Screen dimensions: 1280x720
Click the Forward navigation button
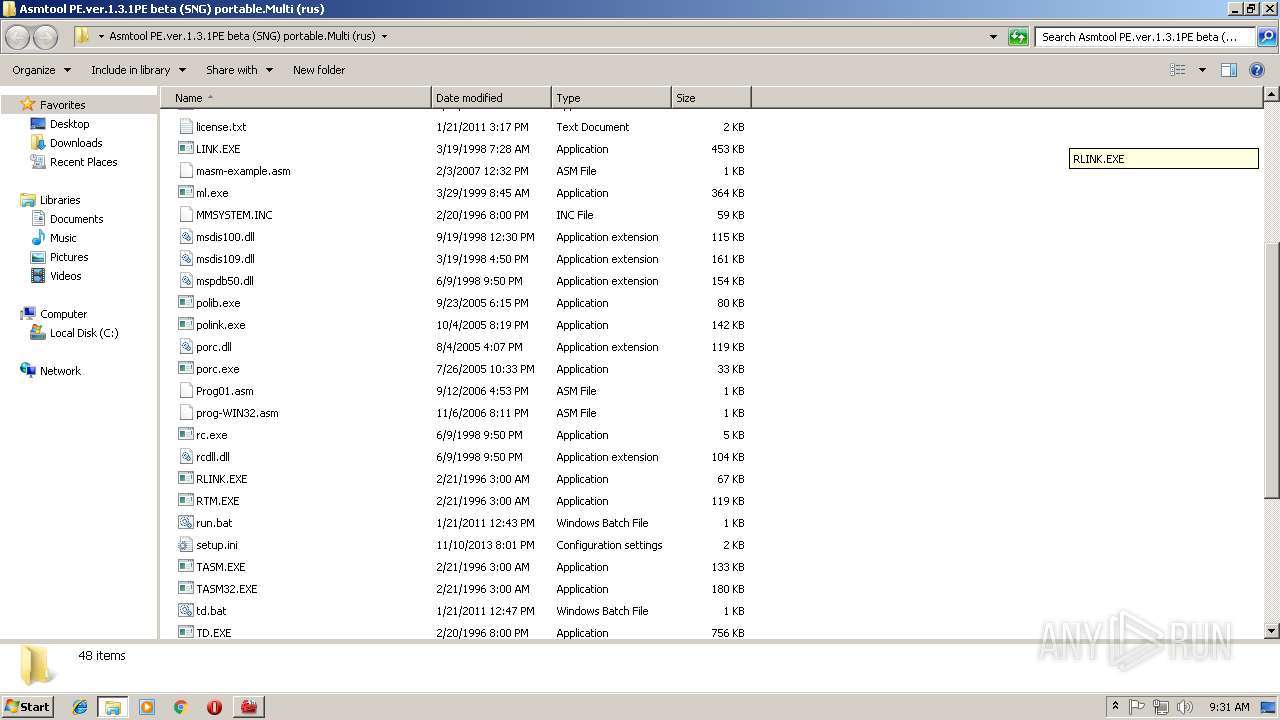coord(45,37)
